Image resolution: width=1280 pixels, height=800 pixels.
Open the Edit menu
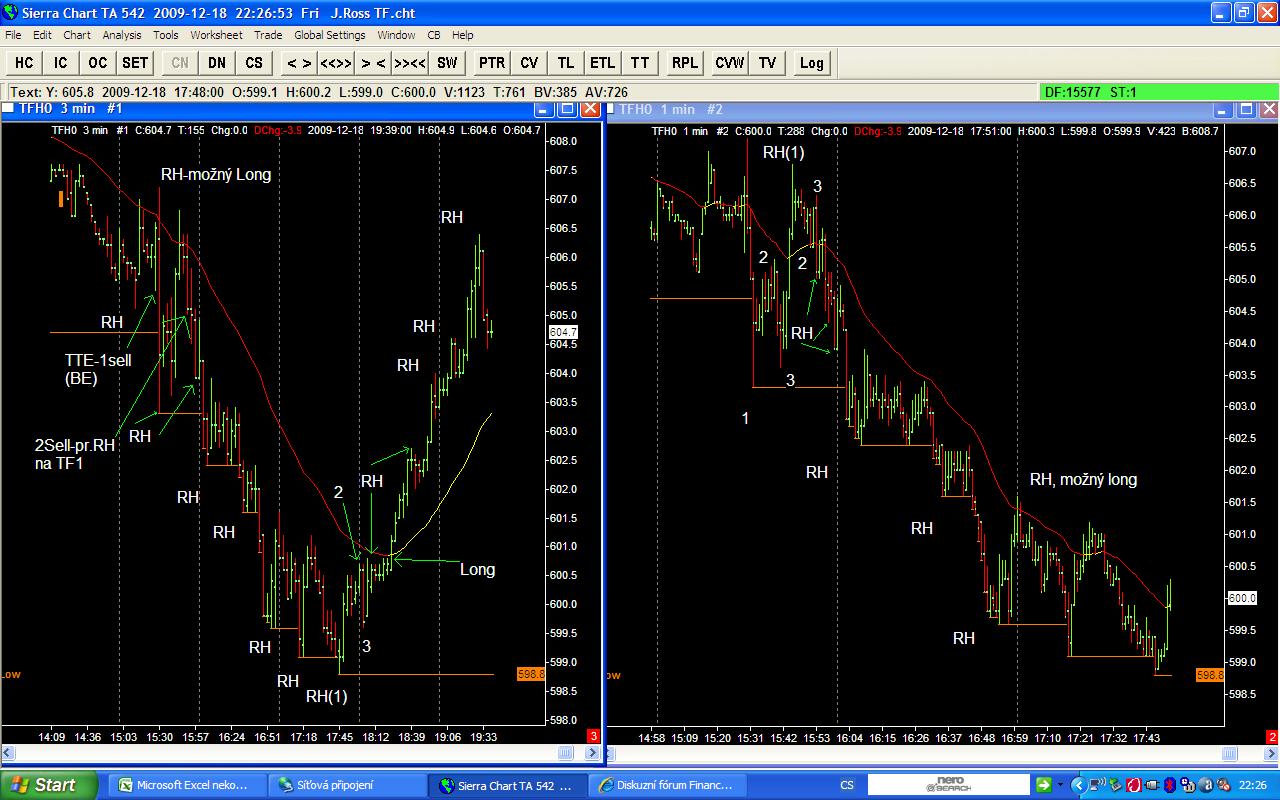[42, 35]
